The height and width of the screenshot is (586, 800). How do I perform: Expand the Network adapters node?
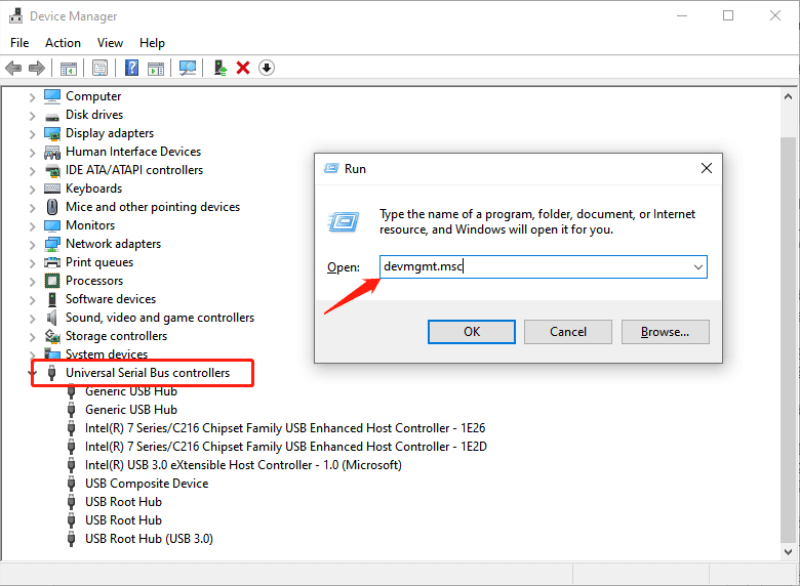click(x=32, y=245)
